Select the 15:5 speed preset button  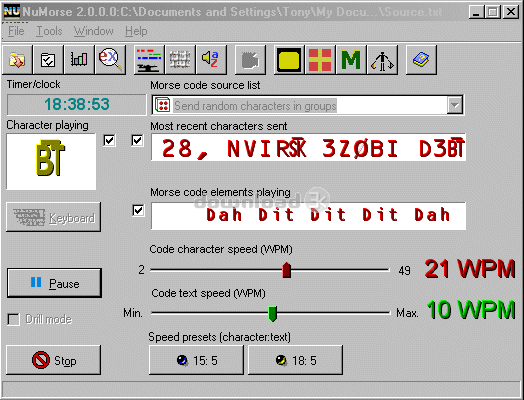coord(196,360)
